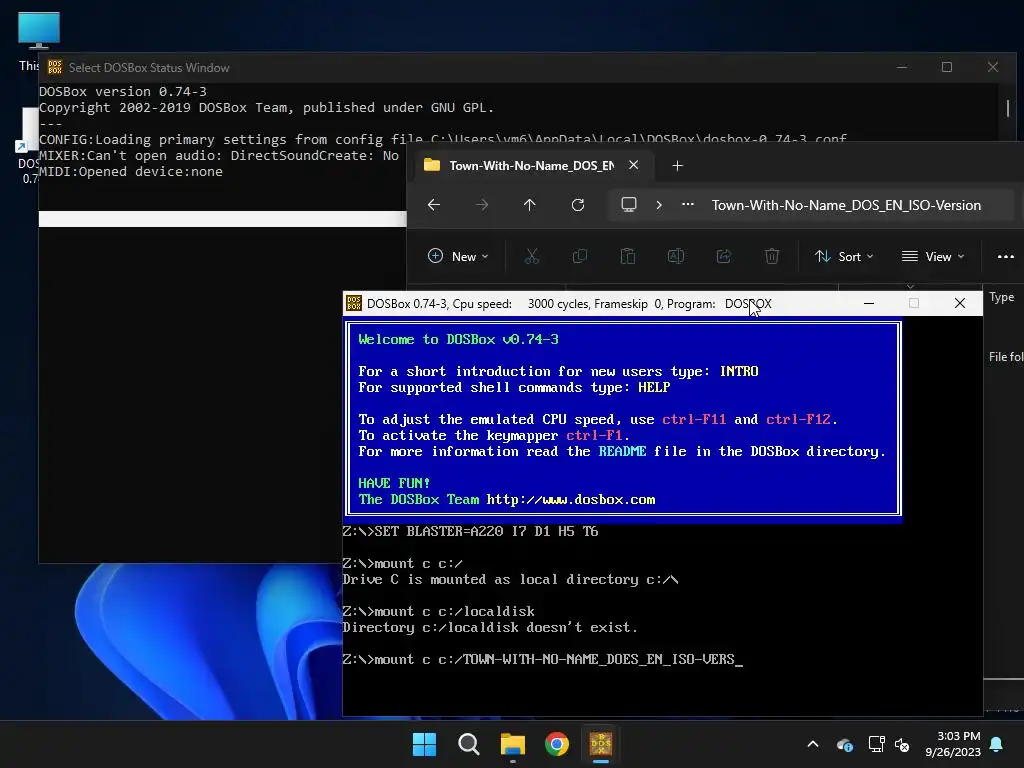Click the INTRO command word in DOSBox
Screen dimensions: 1024x768
pyautogui.click(x=739, y=371)
